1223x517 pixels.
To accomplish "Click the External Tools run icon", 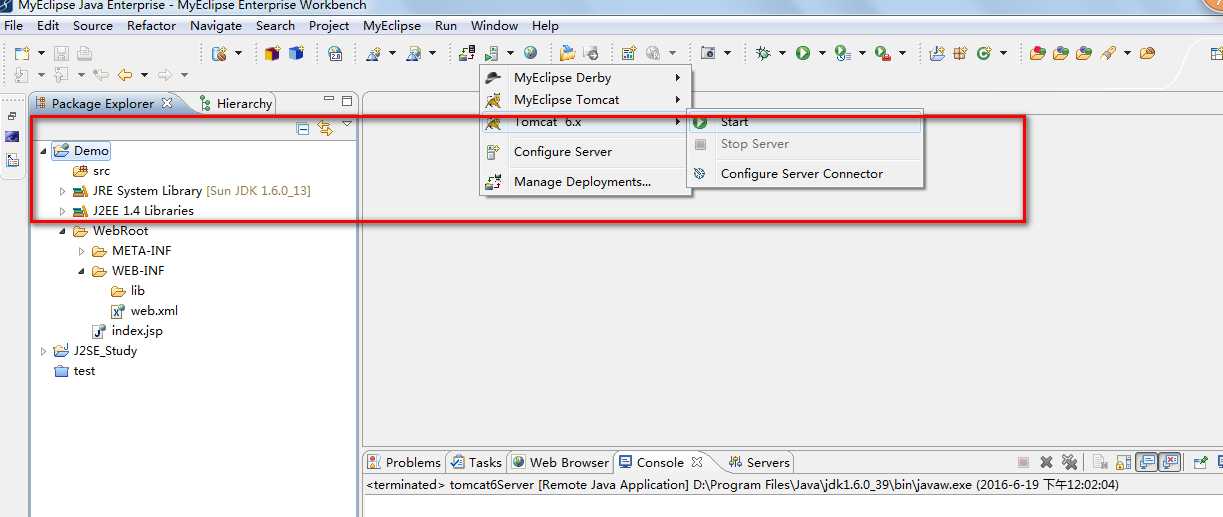I will 883,53.
